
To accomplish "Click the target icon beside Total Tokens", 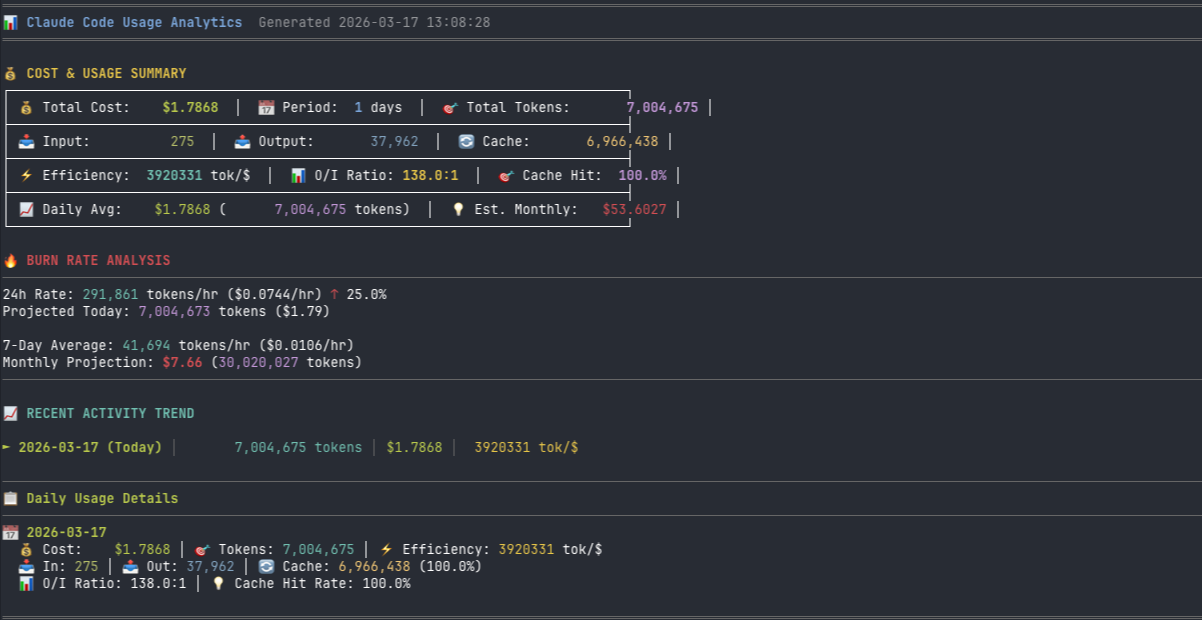I will [450, 108].
